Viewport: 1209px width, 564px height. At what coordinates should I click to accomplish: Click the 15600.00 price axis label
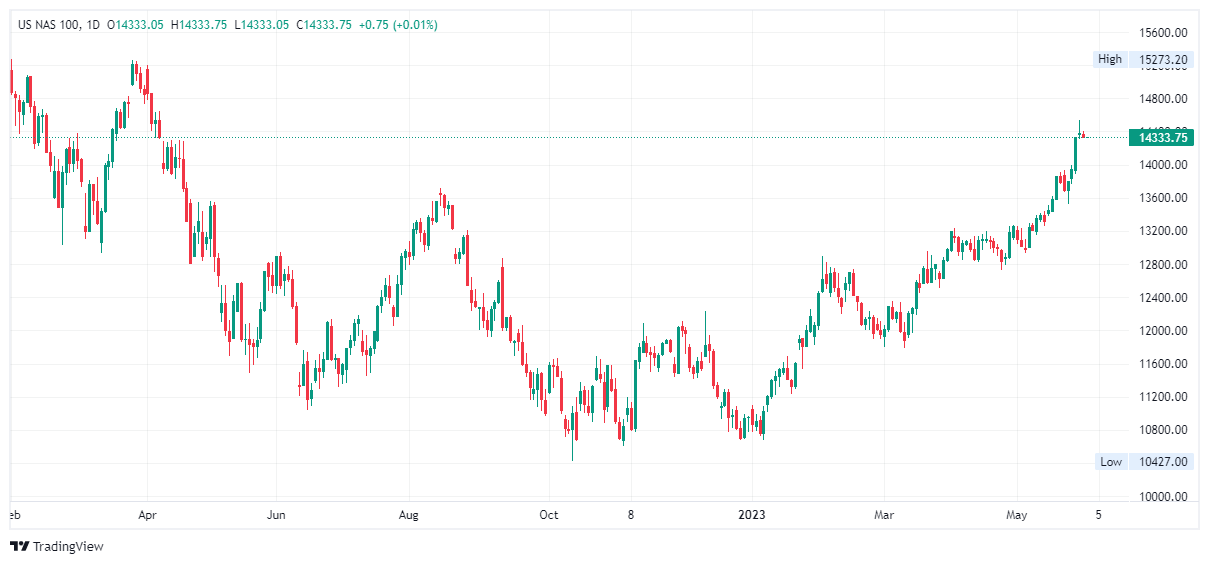click(x=1163, y=32)
